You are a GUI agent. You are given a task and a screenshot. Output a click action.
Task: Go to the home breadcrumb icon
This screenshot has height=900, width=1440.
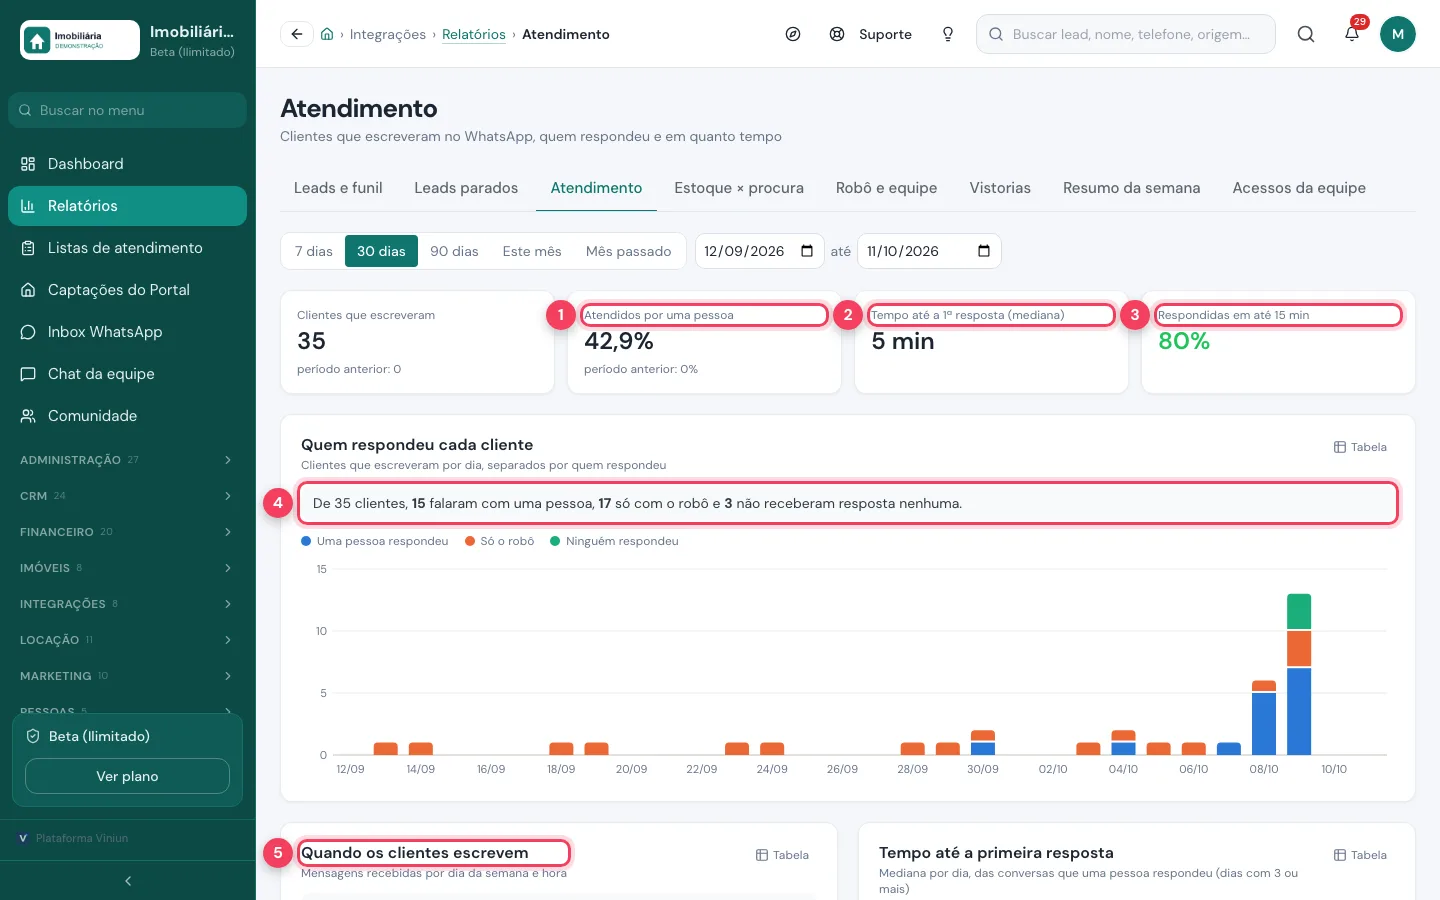pyautogui.click(x=327, y=34)
